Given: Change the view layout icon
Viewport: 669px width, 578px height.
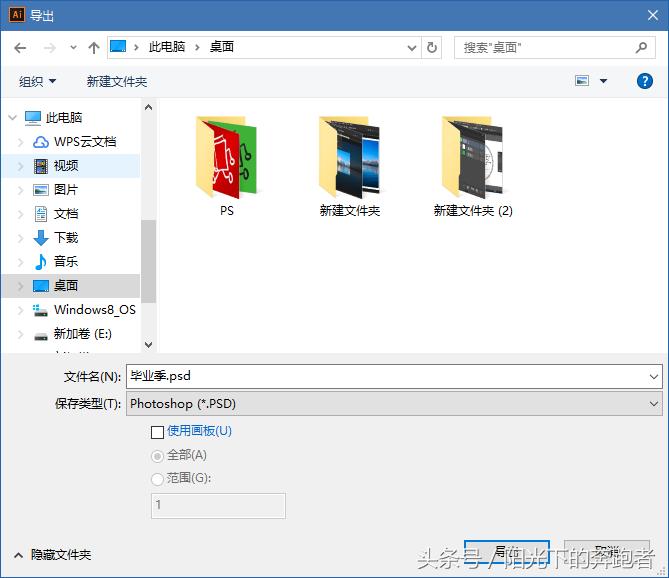Looking at the screenshot, I should click(x=582, y=81).
